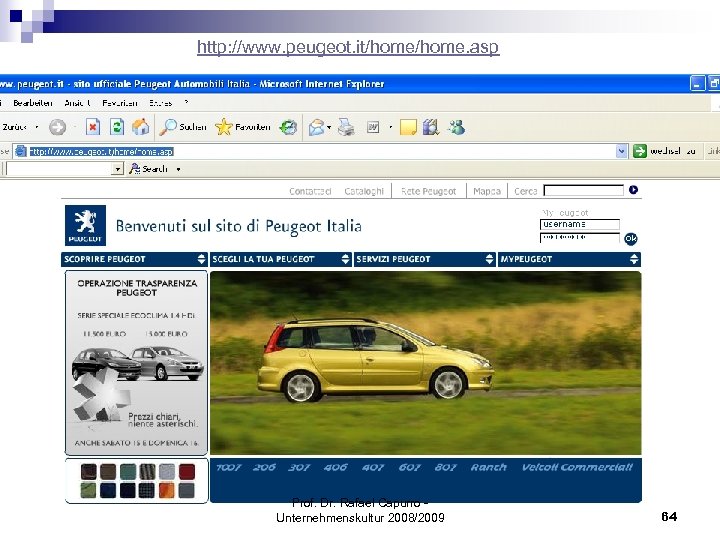Click the Search binoculars icon in lower toolbar
This screenshot has width=720, height=540.
[x=134, y=169]
